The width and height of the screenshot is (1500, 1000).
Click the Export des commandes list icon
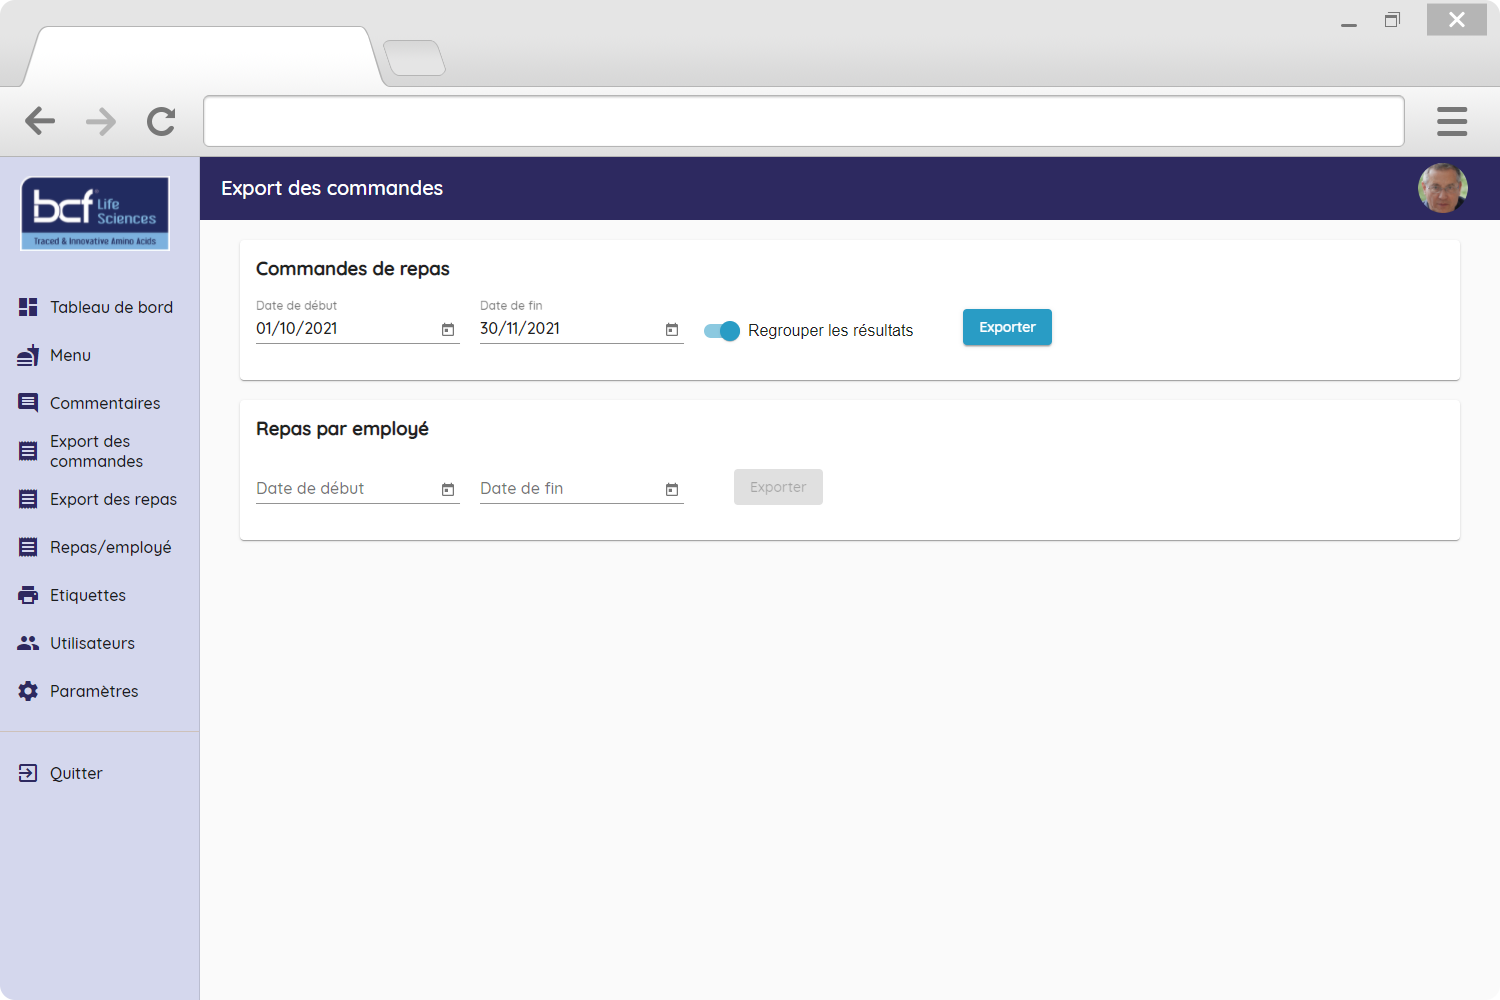(28, 451)
